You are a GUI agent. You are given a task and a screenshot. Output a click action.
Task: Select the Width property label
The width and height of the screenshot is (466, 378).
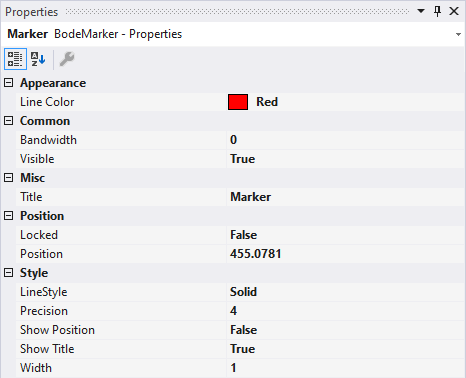click(36, 368)
